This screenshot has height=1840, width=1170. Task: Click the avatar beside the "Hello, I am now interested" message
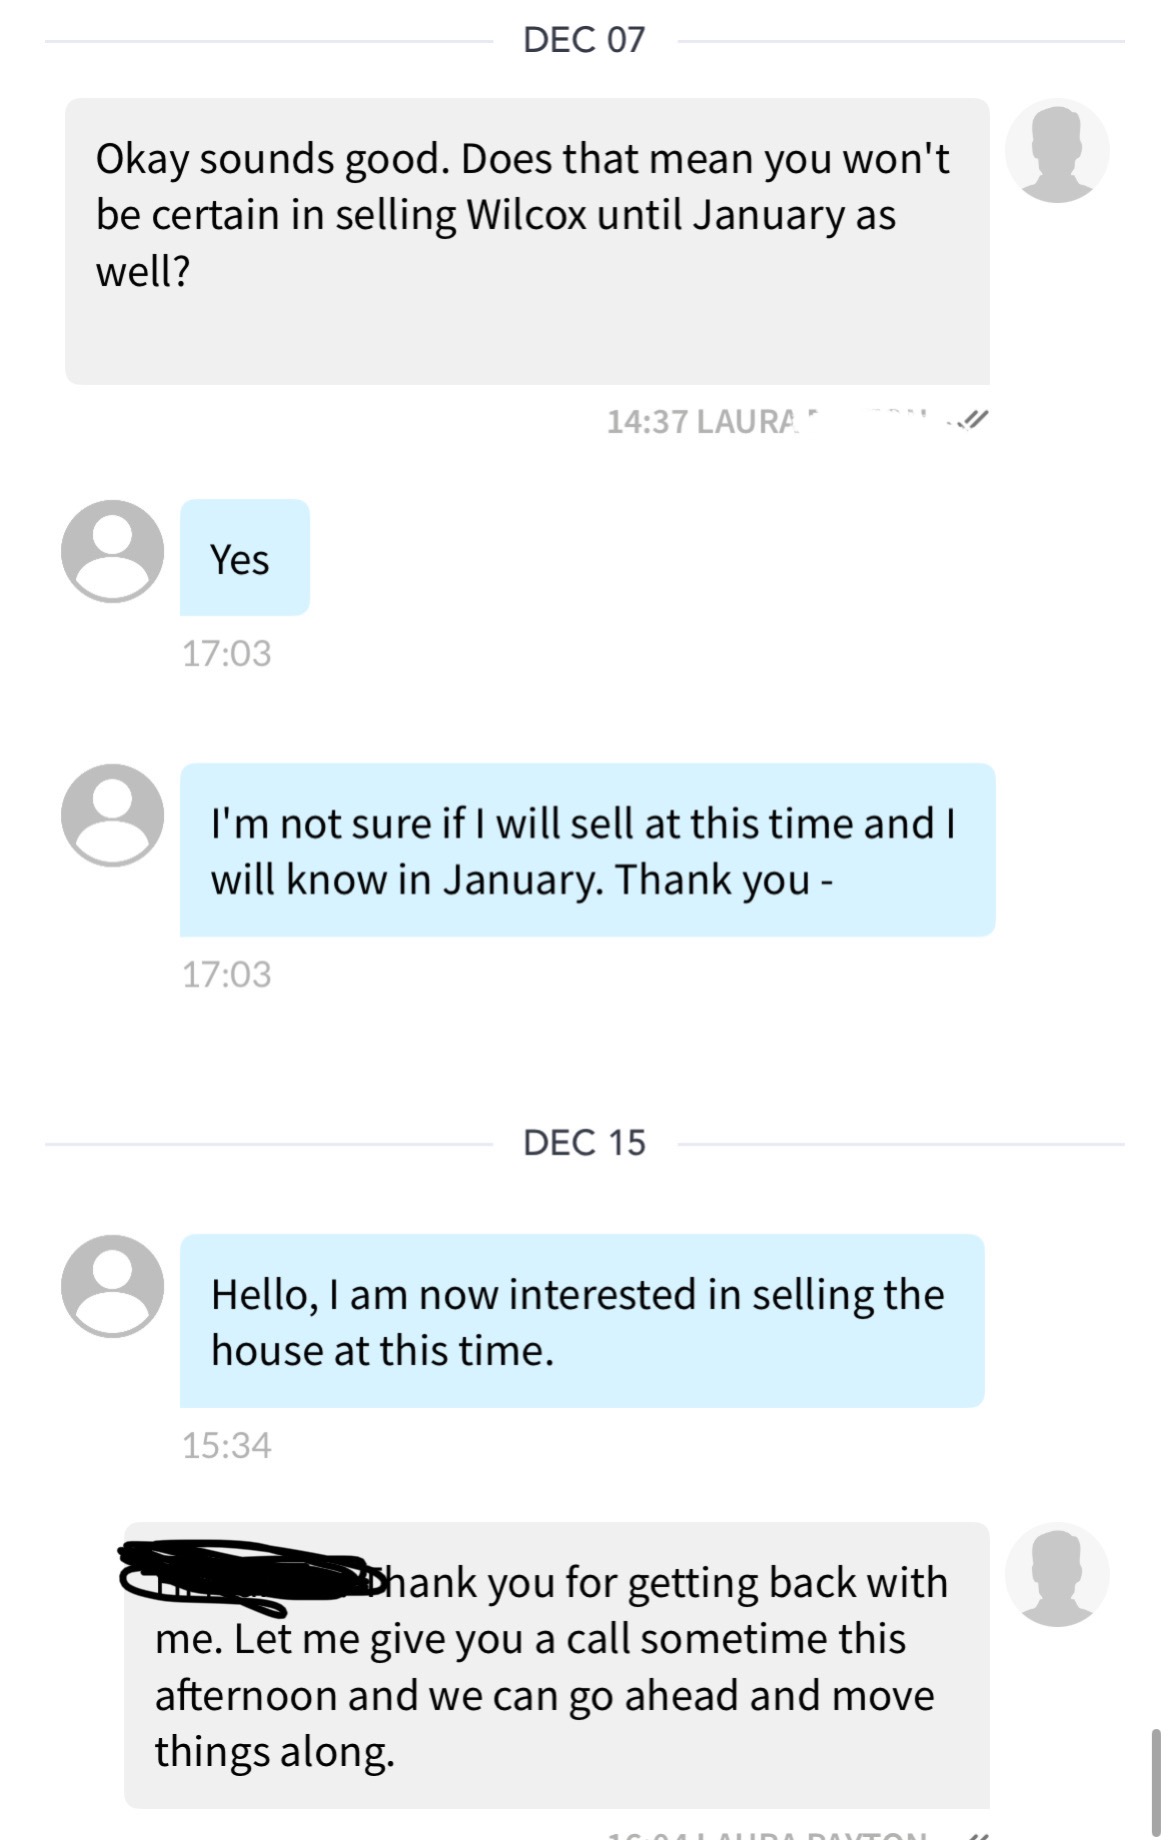point(112,1286)
